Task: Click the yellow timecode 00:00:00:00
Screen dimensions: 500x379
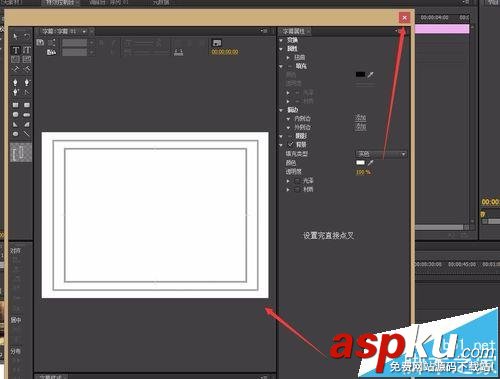Action: click(x=225, y=52)
